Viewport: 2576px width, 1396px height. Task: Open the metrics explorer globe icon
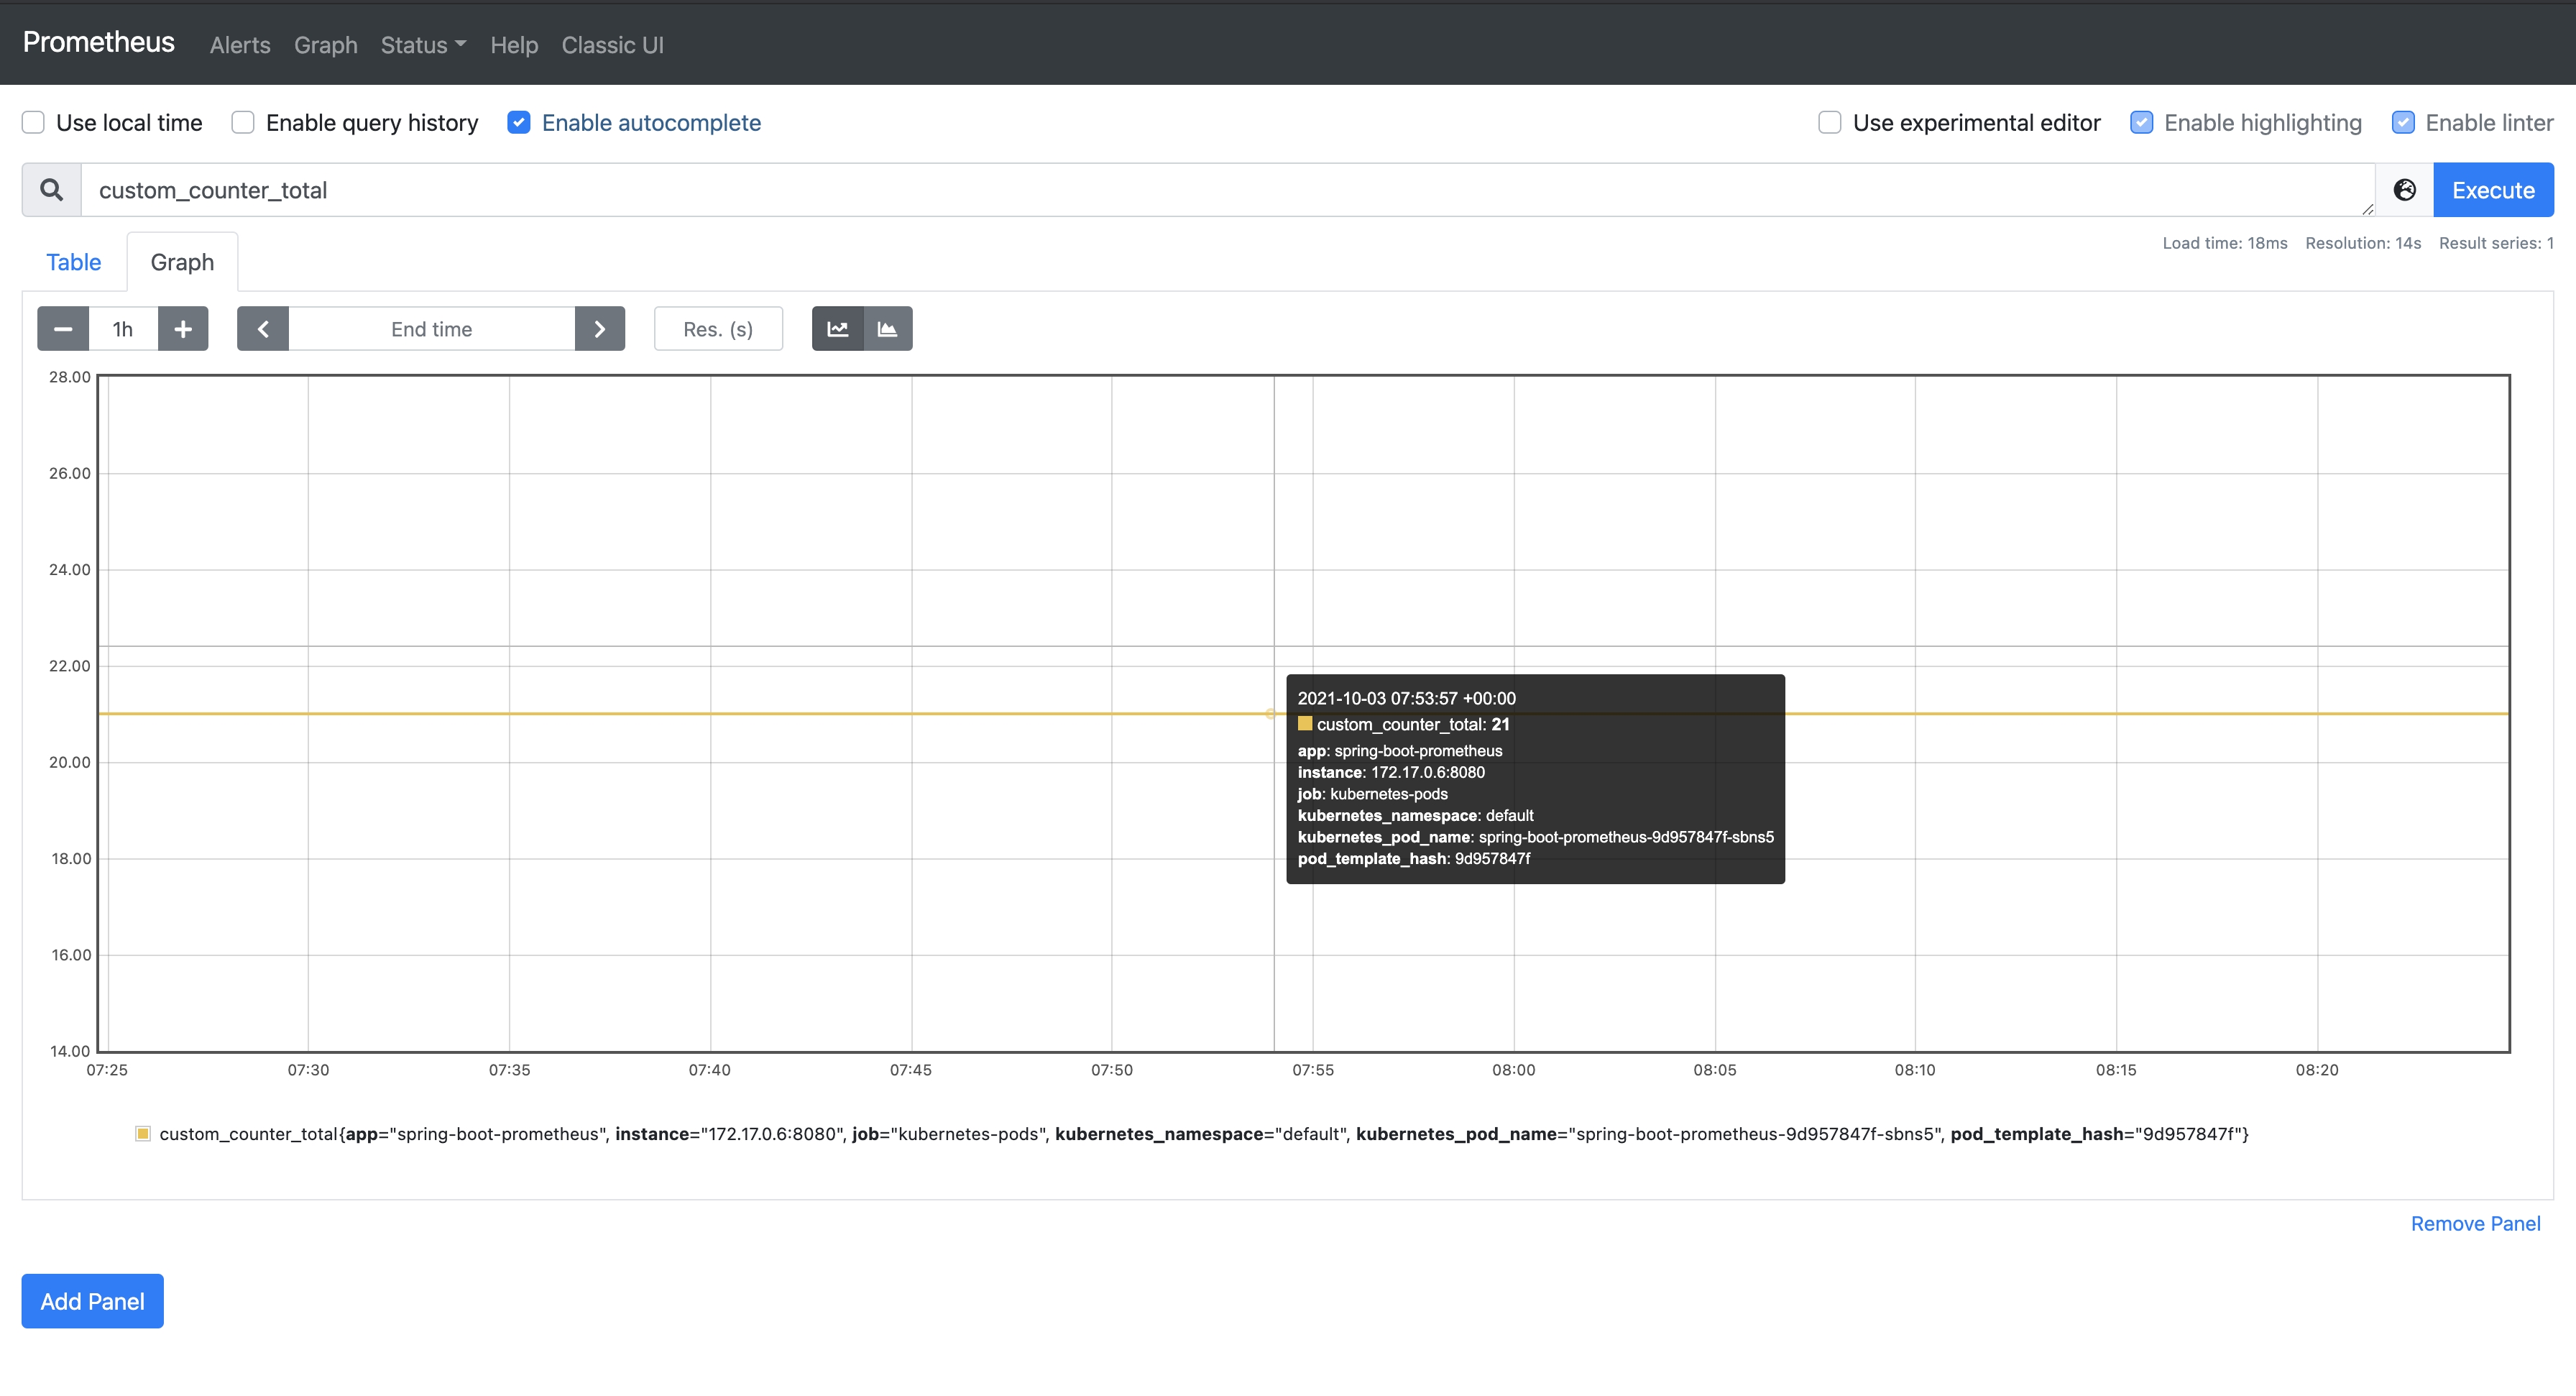[2404, 189]
